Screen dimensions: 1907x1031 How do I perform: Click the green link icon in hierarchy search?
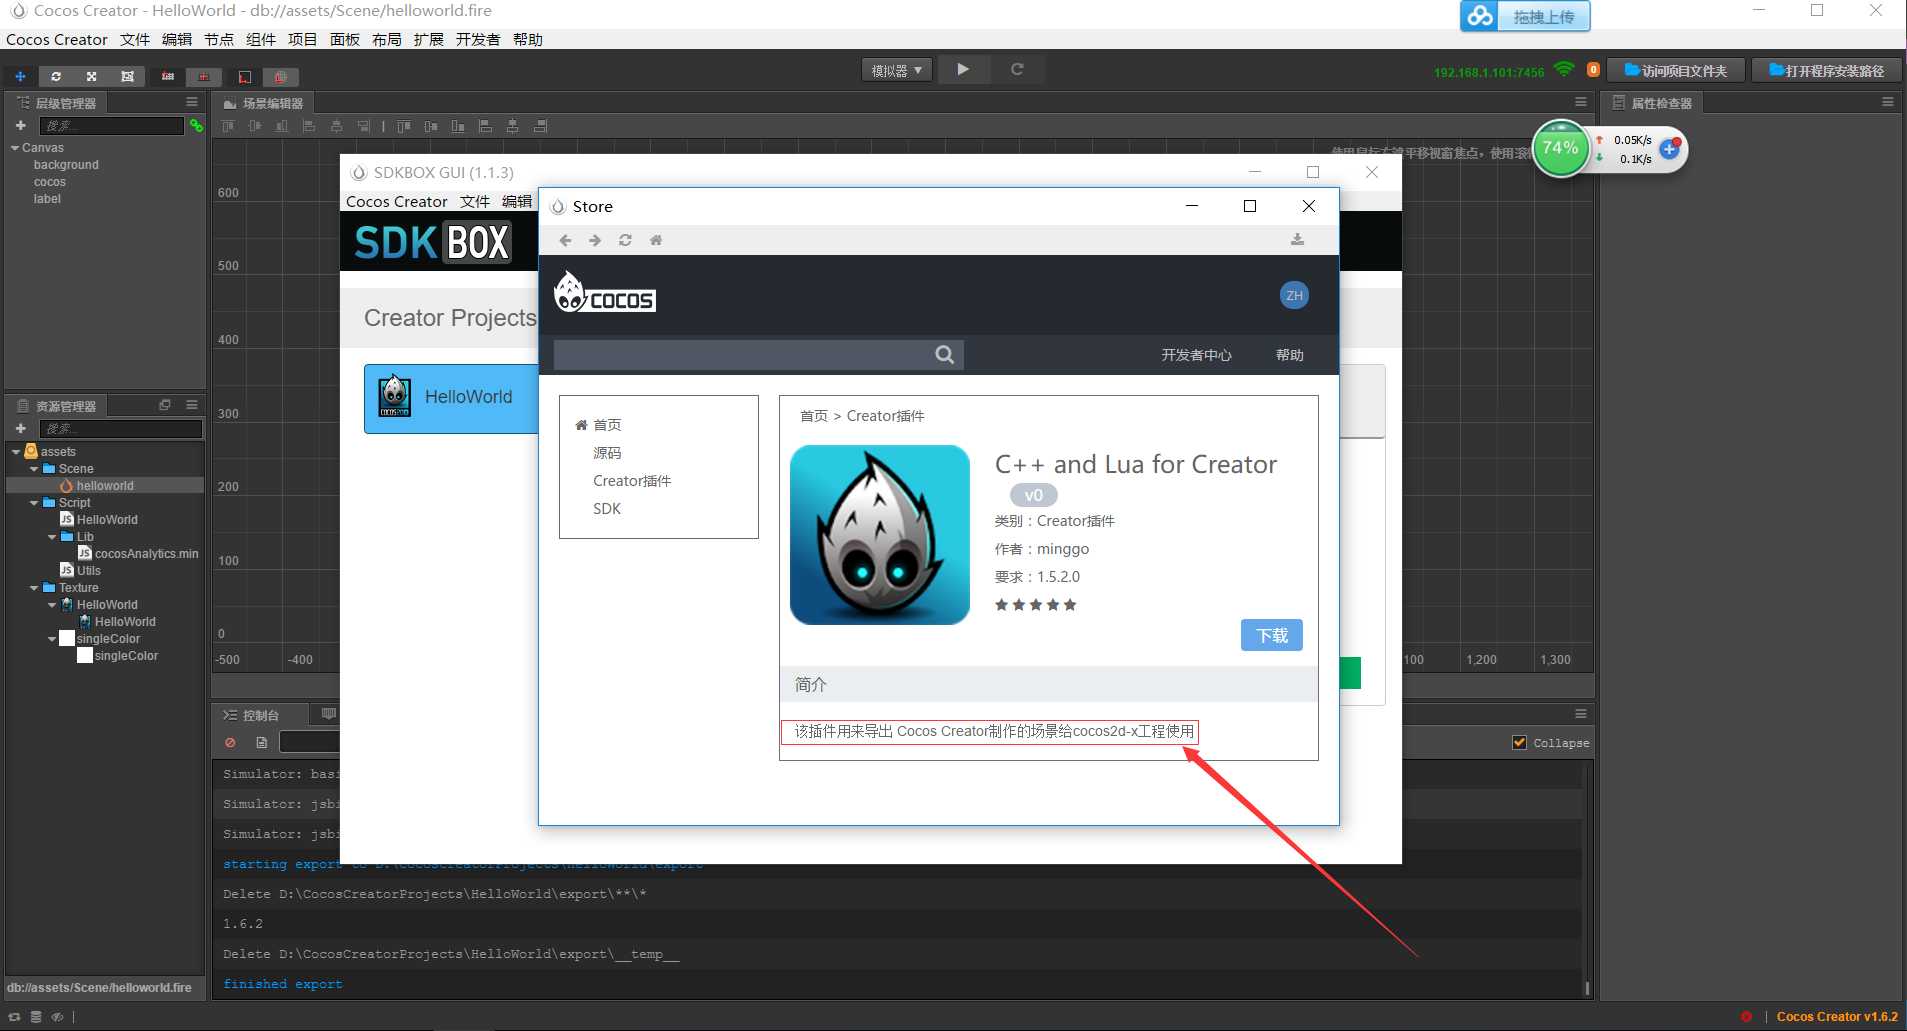pyautogui.click(x=196, y=126)
